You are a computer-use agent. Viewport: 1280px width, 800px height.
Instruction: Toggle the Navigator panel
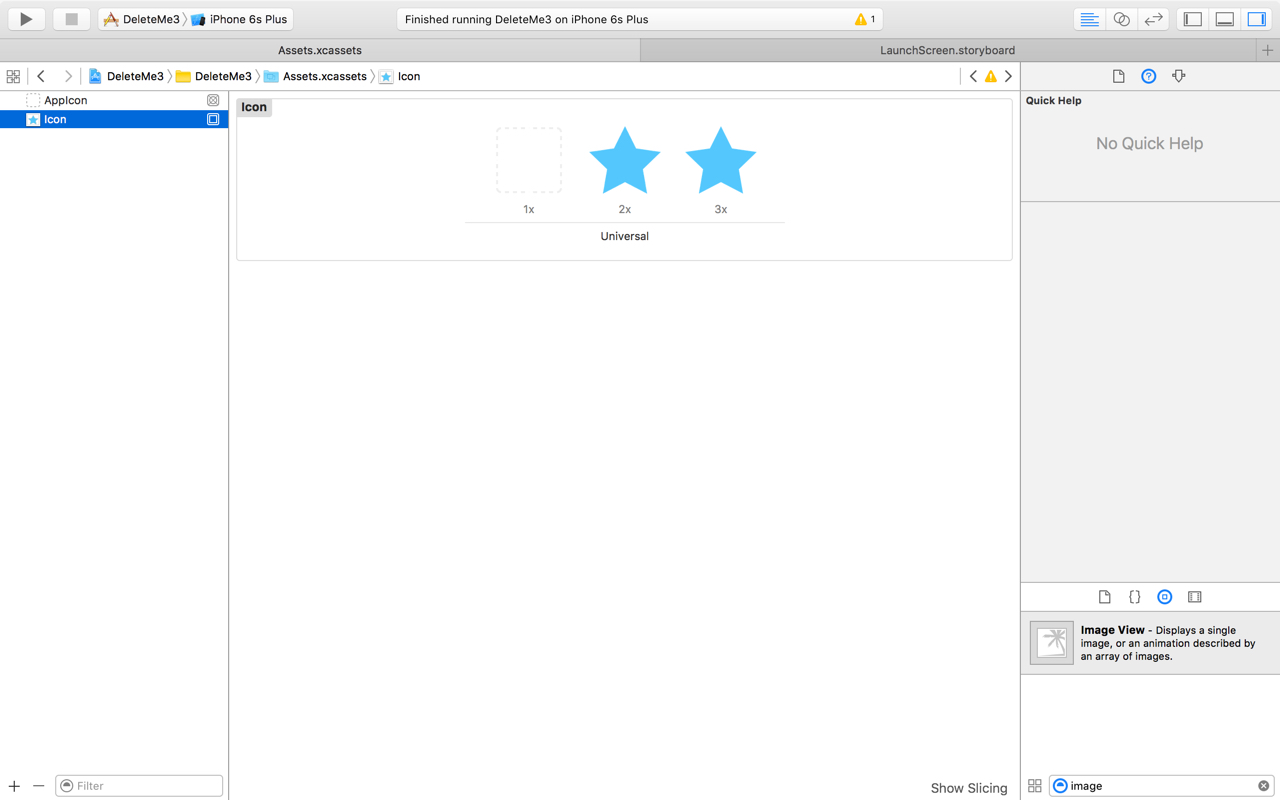(1193, 19)
